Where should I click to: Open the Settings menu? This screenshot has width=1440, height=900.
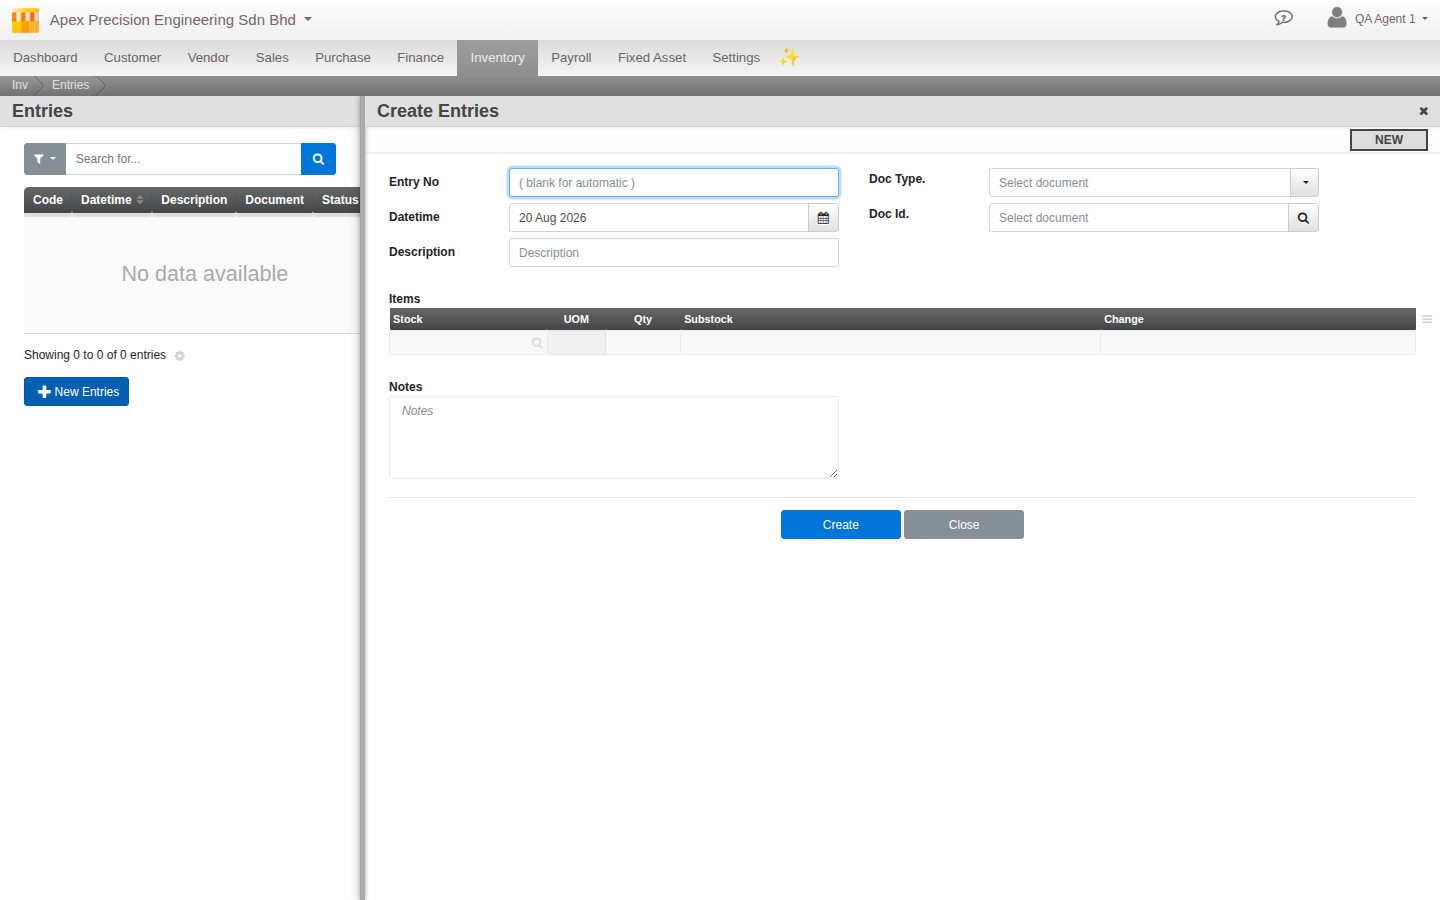pyautogui.click(x=736, y=58)
